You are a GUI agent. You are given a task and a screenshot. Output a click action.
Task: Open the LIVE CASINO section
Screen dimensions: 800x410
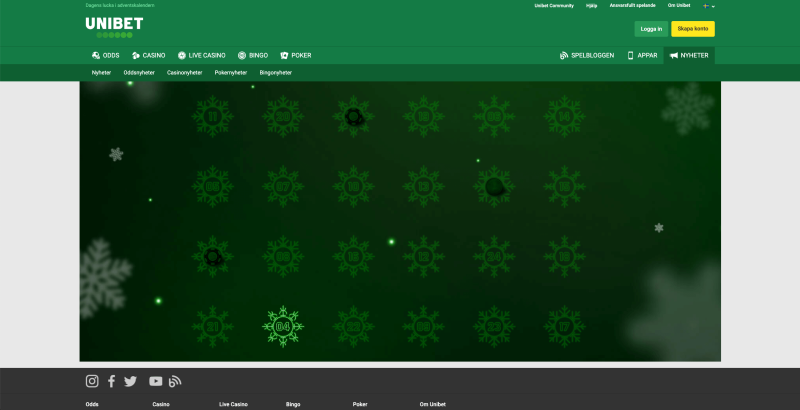click(202, 55)
